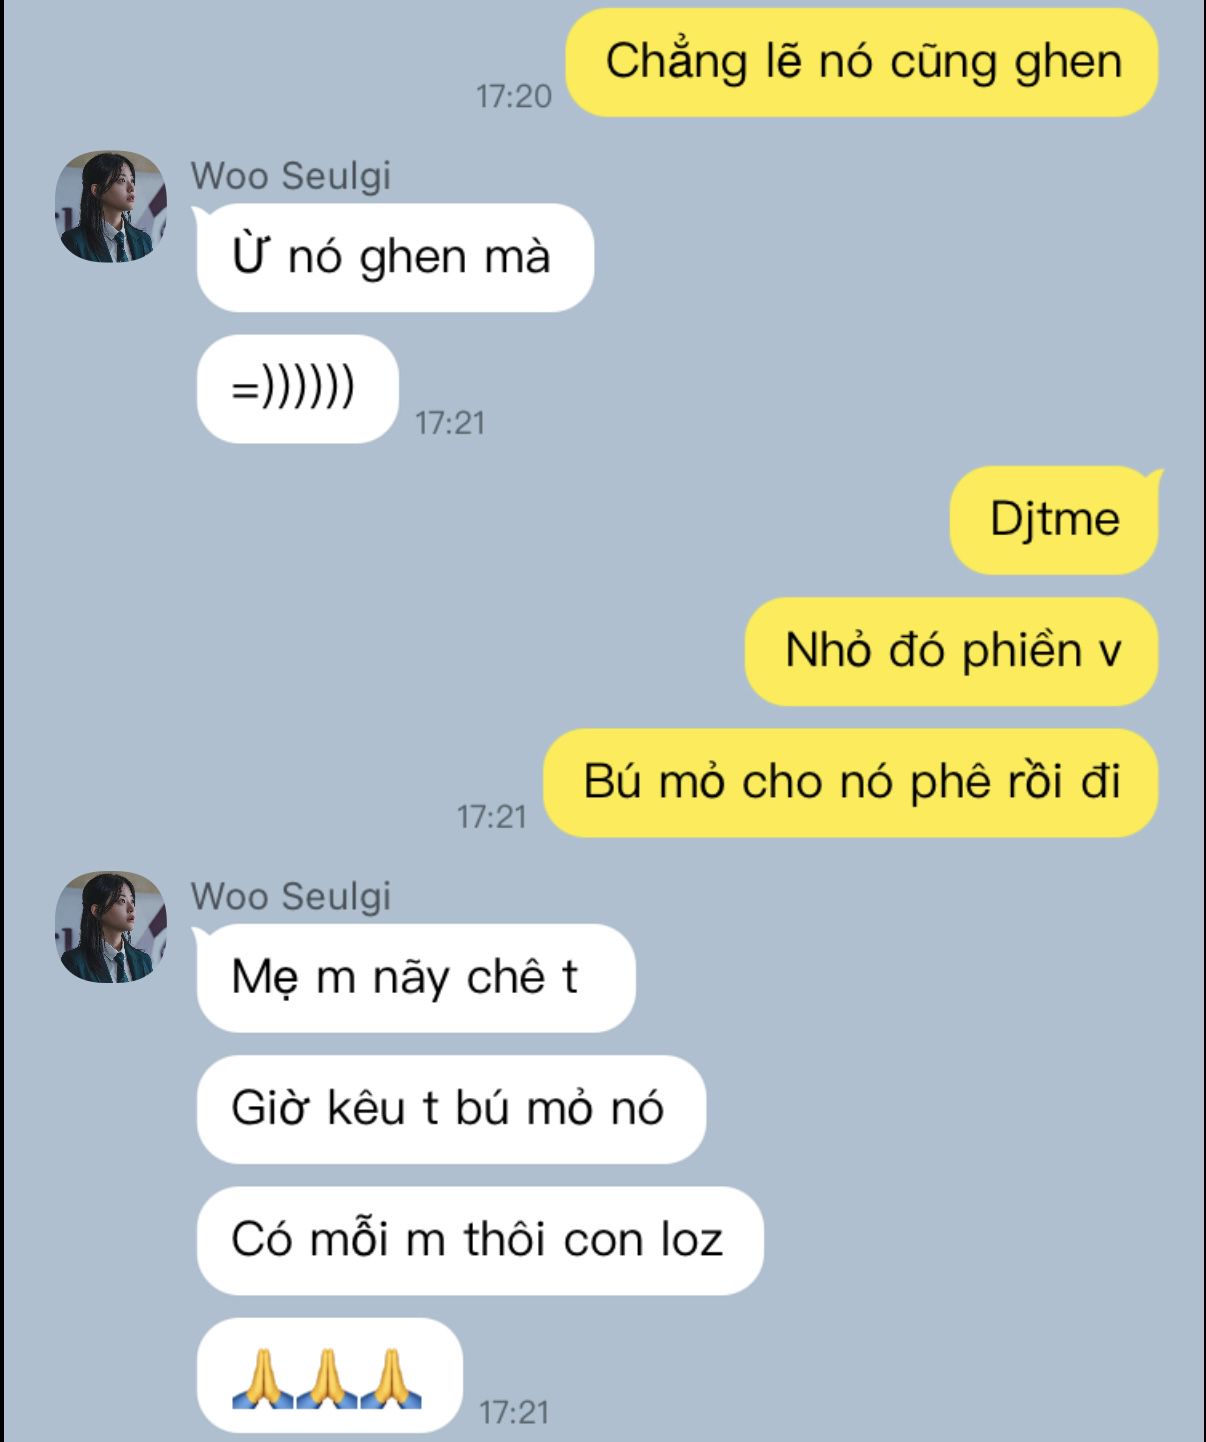This screenshot has height=1442, width=1206.
Task: Tap the 'Có mỗi m thôi con loz' message
Action: (480, 1240)
